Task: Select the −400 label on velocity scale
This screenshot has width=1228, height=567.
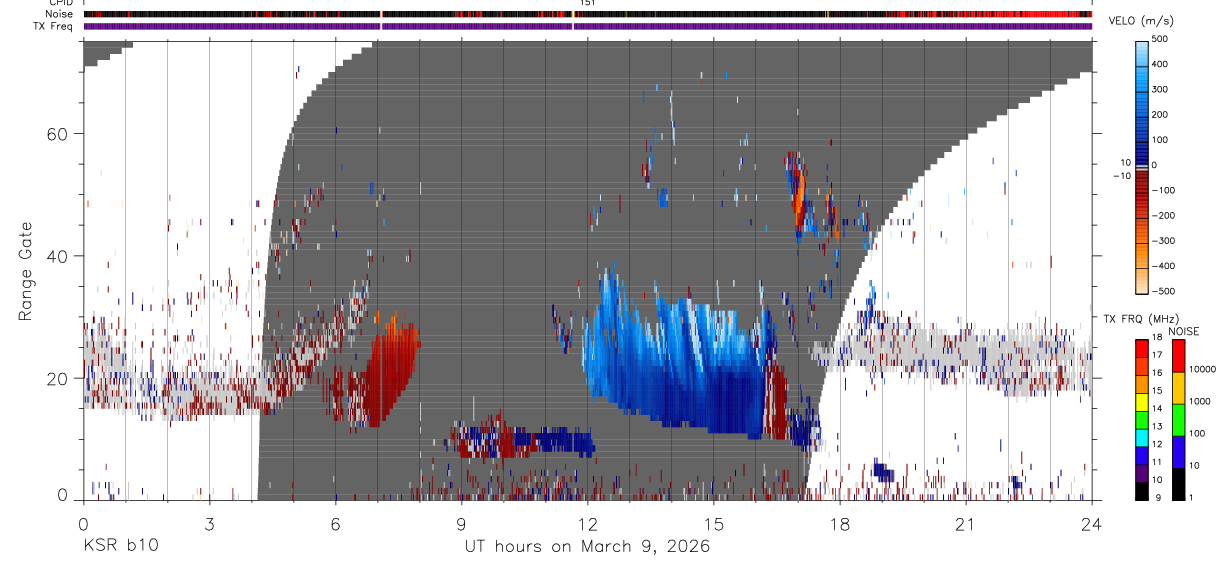Action: [x=1165, y=266]
